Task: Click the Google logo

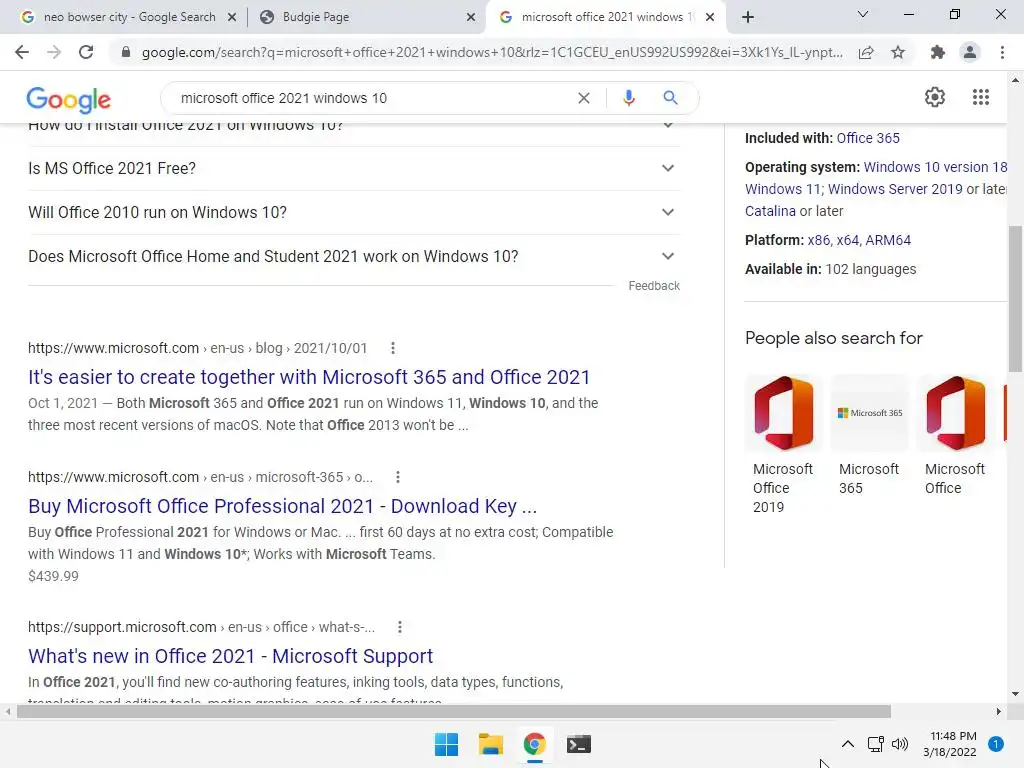Action: (x=69, y=99)
